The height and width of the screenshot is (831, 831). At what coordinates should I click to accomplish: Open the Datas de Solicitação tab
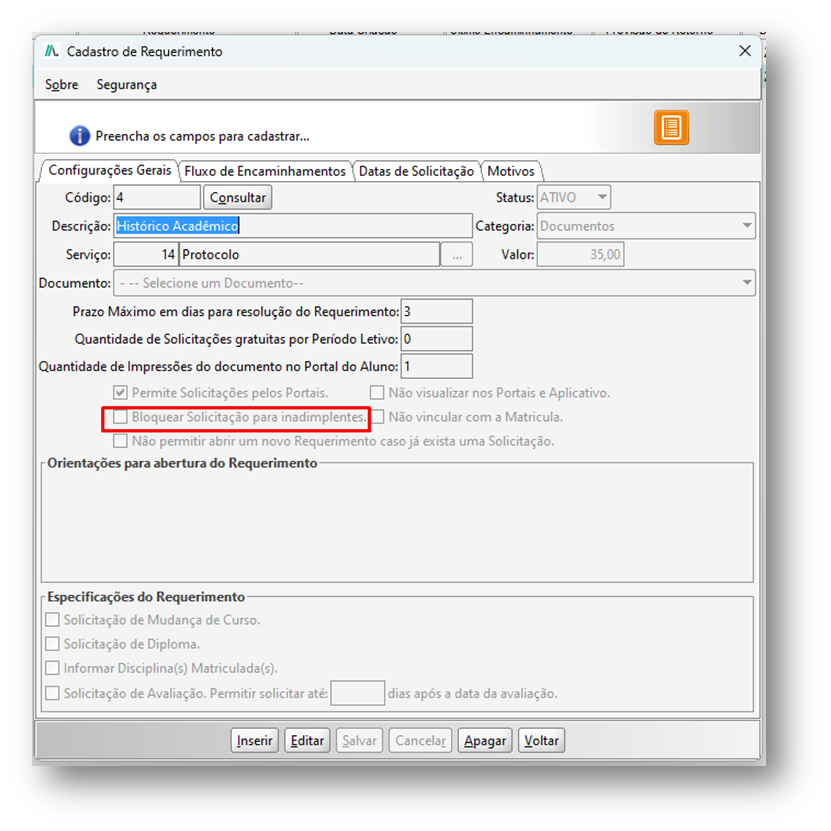pyautogui.click(x=416, y=171)
